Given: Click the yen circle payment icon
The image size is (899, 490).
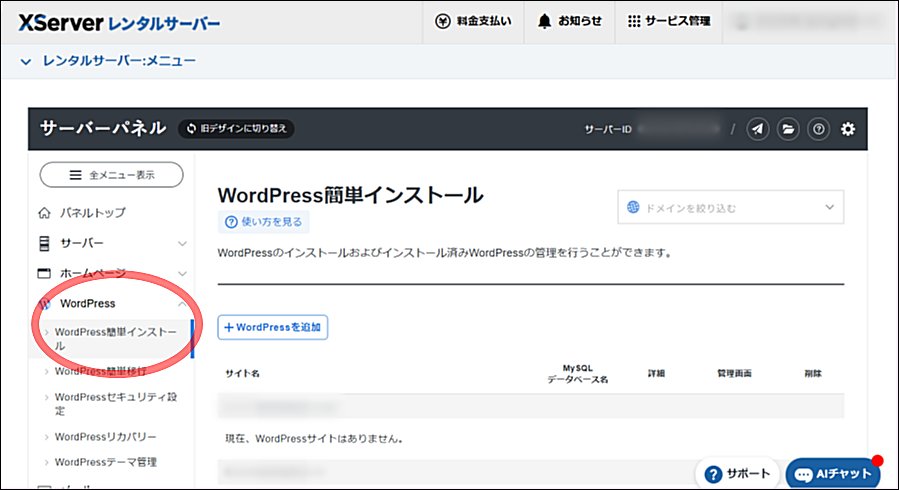Looking at the screenshot, I should (x=443, y=21).
